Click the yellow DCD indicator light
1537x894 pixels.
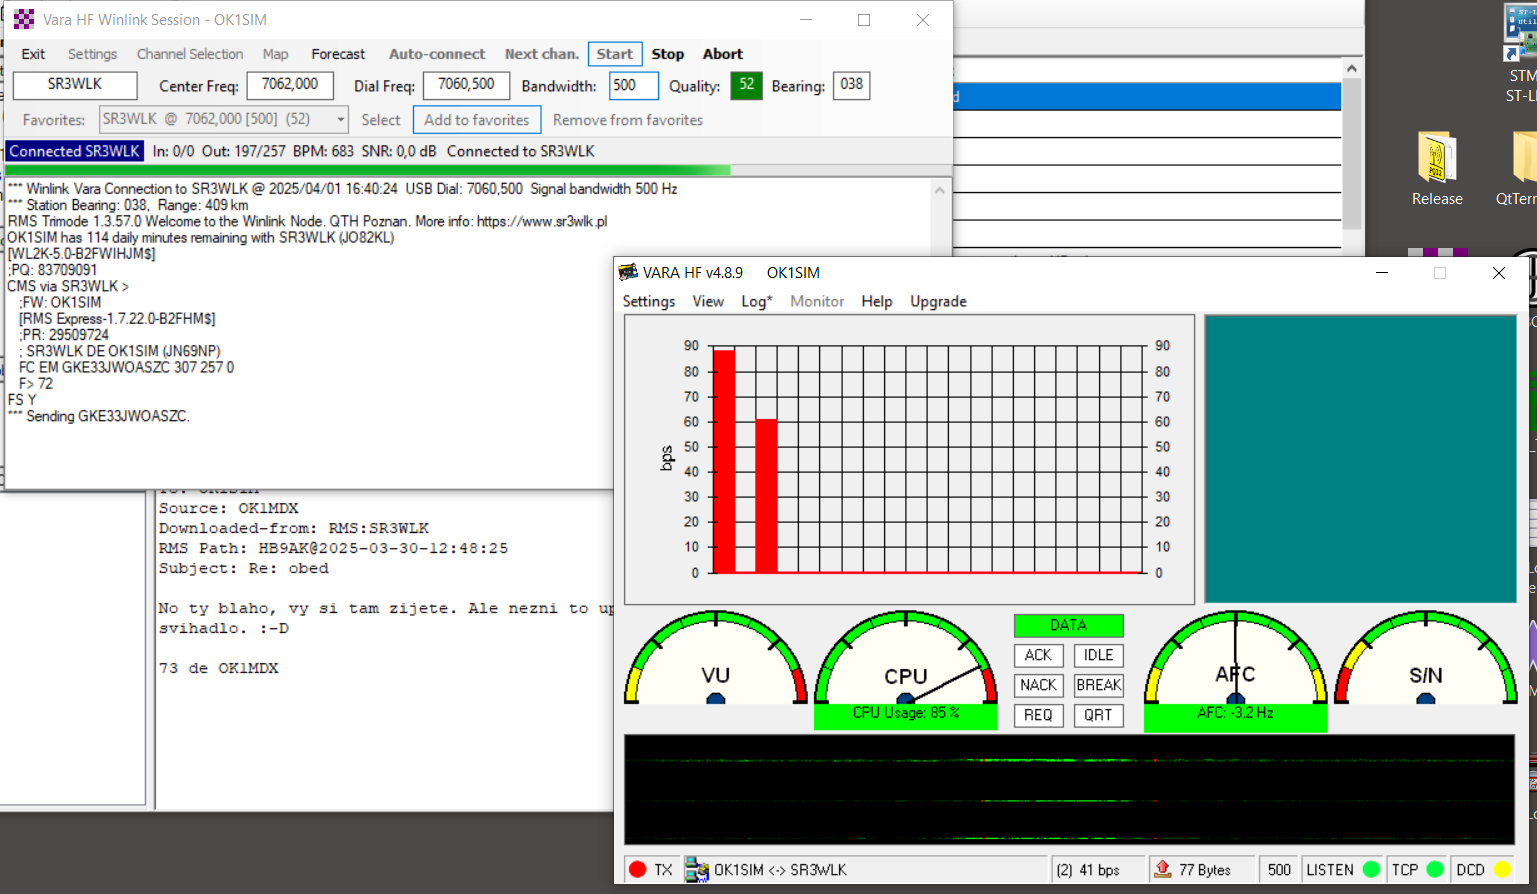tap(1502, 870)
